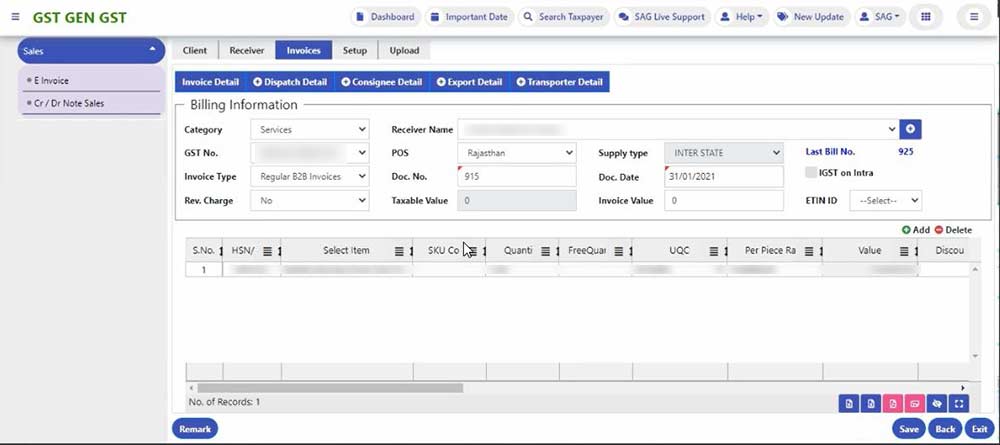The width and height of the screenshot is (1000, 445).
Task: Open the left sidebar hamburger menu
Action: [15, 17]
